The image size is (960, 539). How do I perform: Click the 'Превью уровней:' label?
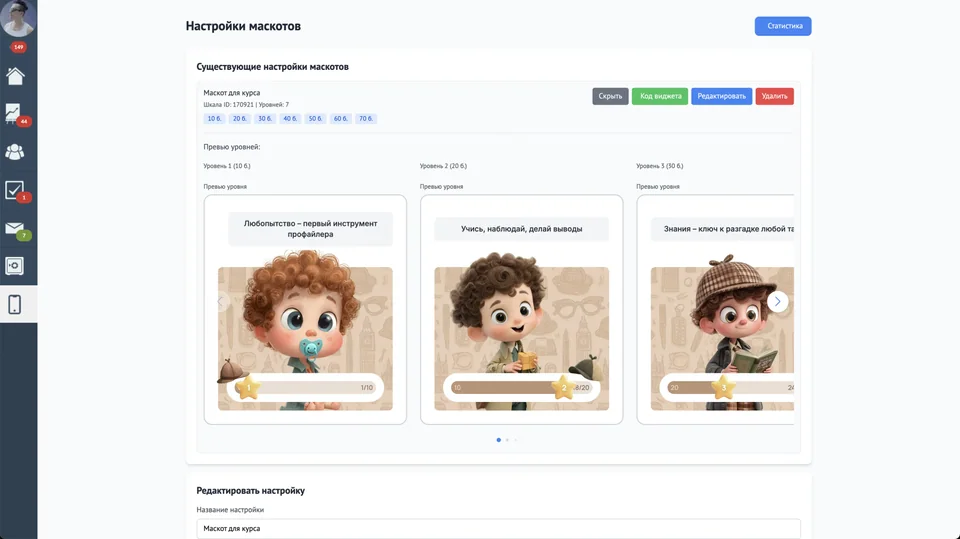pos(232,147)
